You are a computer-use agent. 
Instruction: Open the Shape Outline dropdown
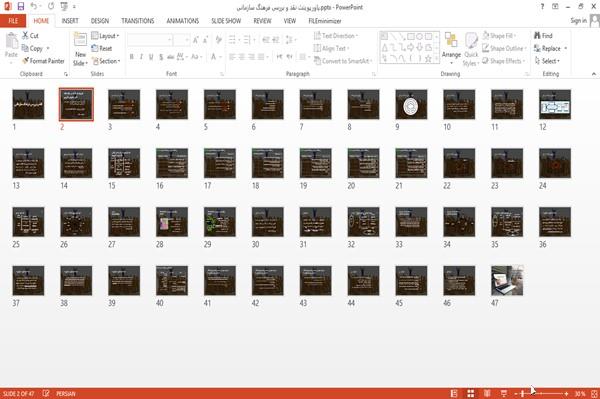point(504,48)
